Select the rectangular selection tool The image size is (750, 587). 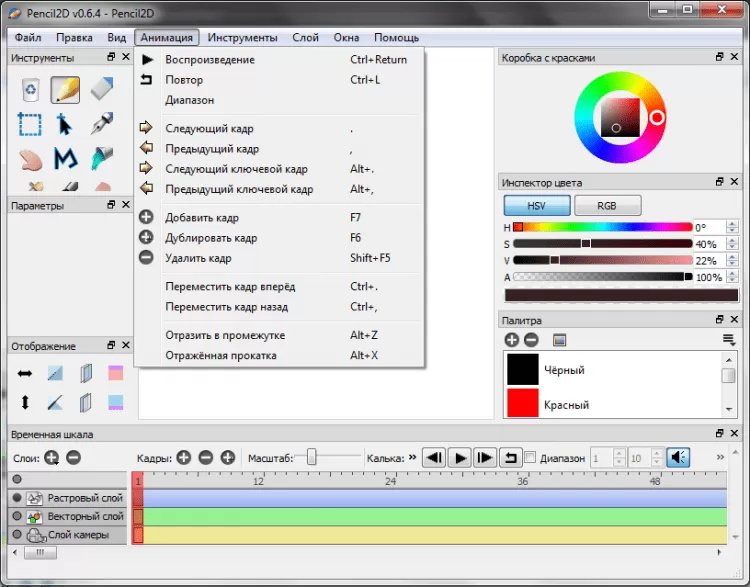(30, 125)
